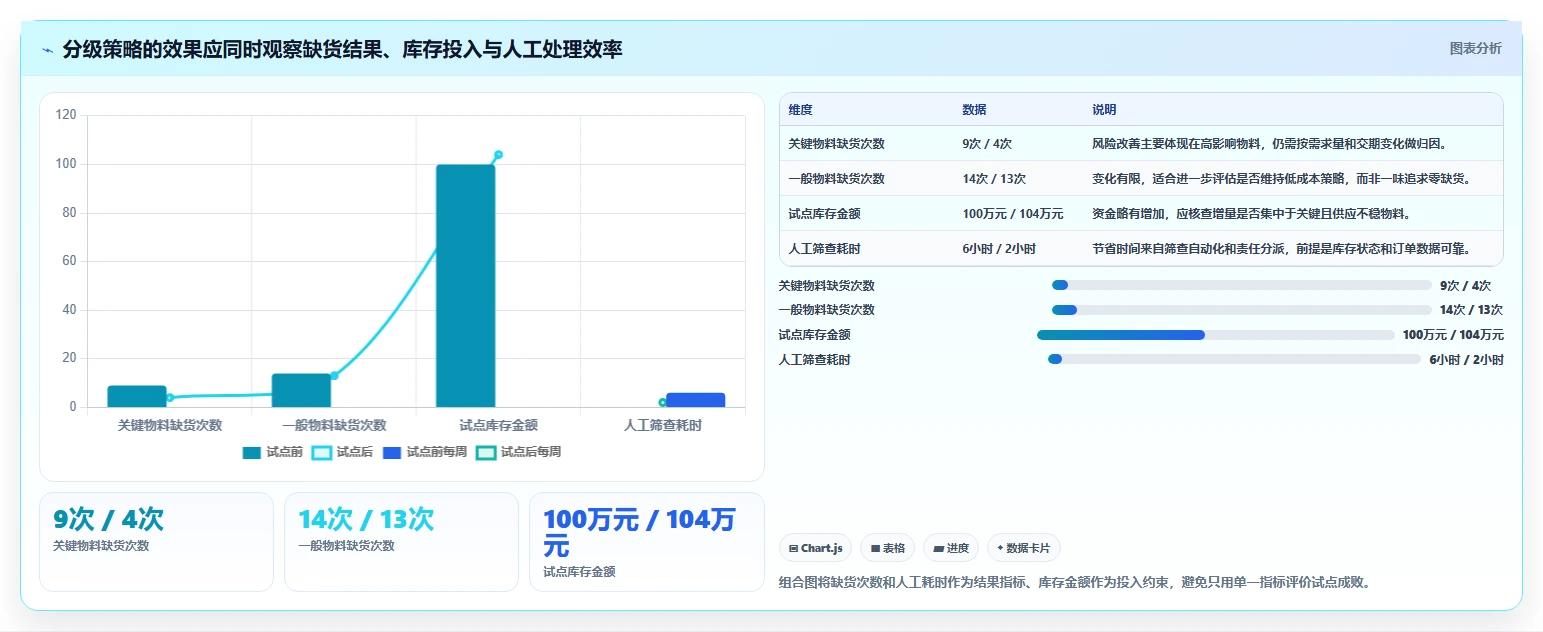This screenshot has height=632, width=1543.
Task: Click table cell 6小时 / 2小时
Action: 999,249
